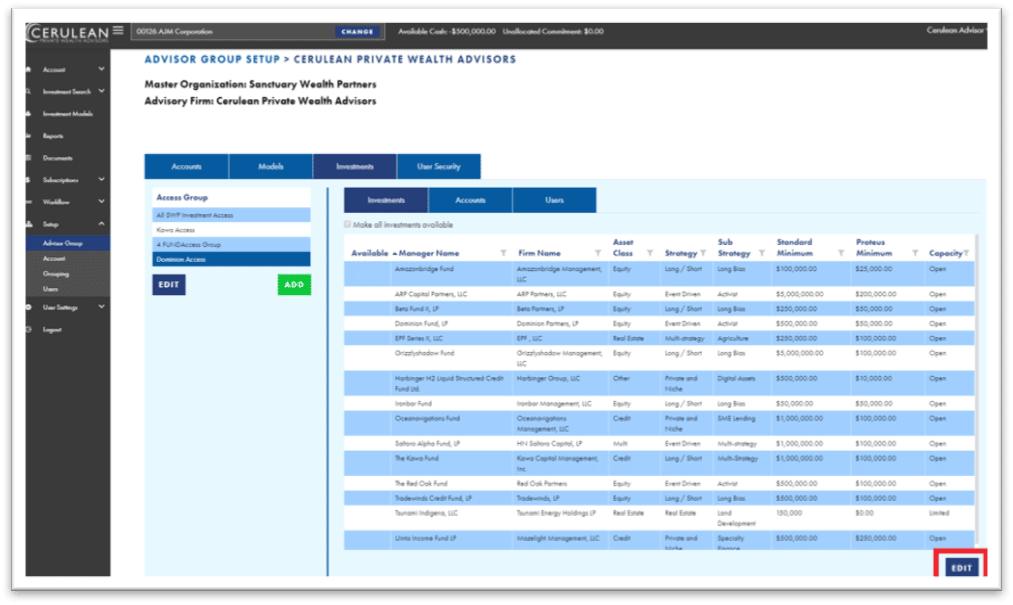Select Account under Setup
Image resolution: width=1013 pixels, height=605 pixels.
pyautogui.click(x=54, y=259)
